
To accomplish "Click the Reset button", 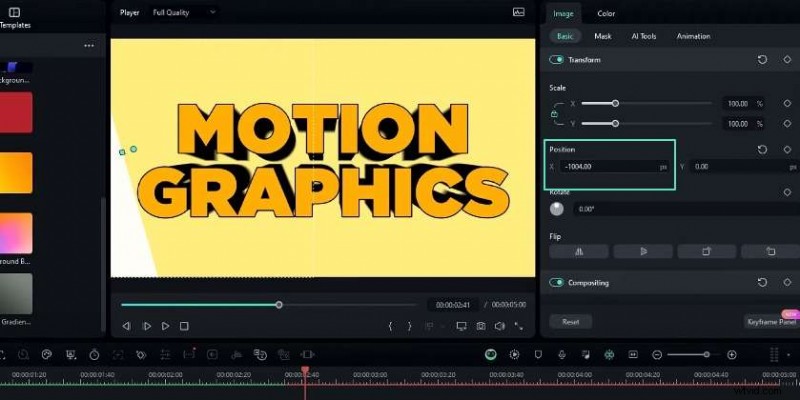I will (571, 322).
